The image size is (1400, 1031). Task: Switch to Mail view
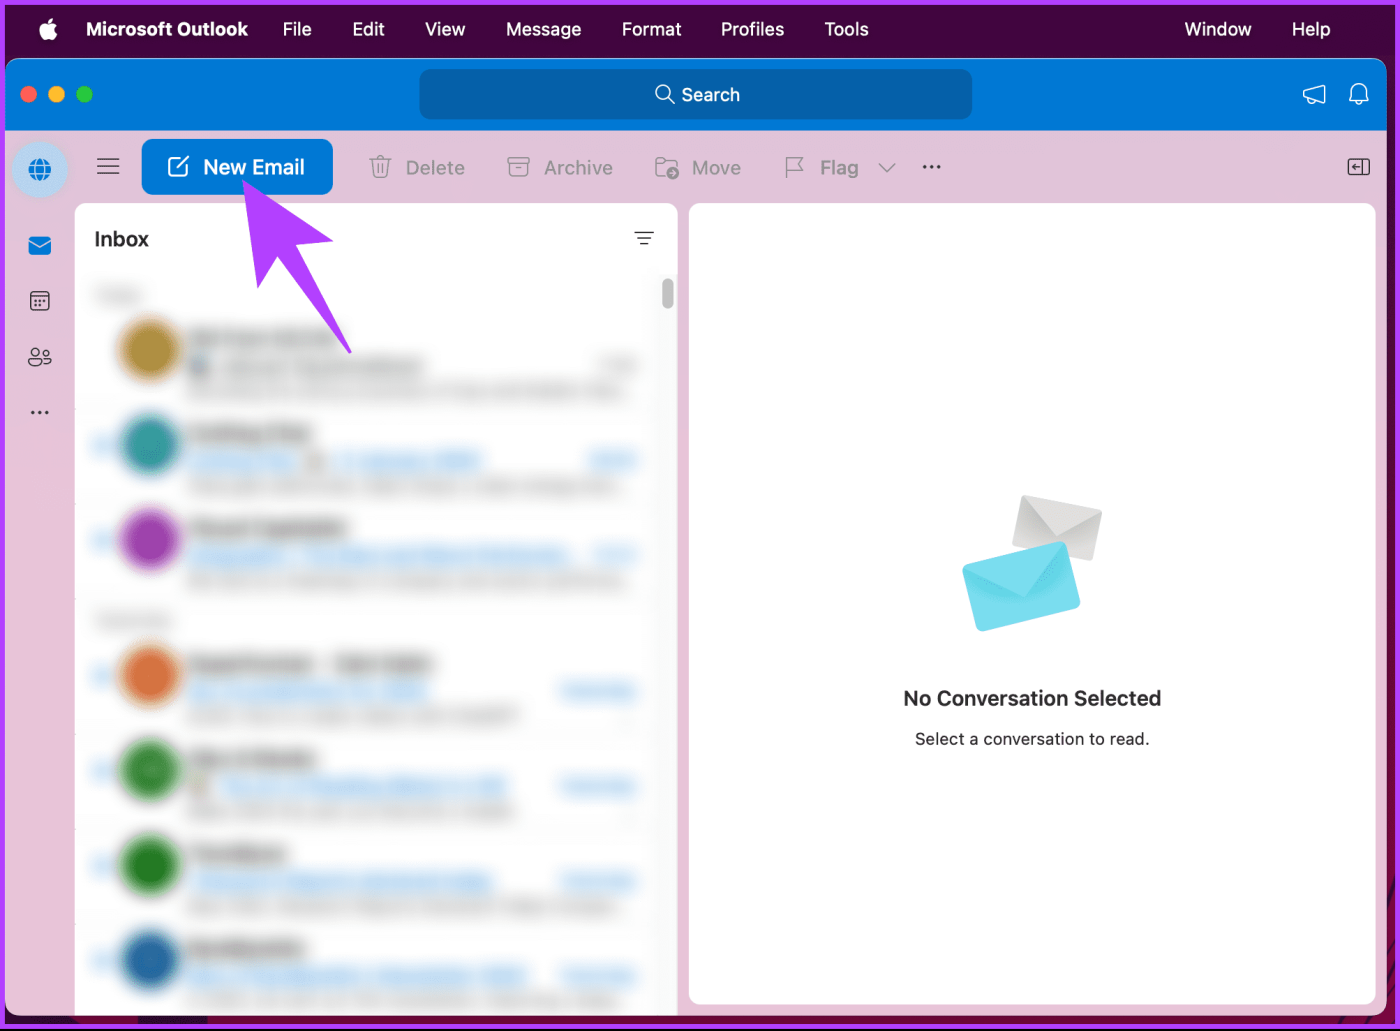pyautogui.click(x=40, y=246)
